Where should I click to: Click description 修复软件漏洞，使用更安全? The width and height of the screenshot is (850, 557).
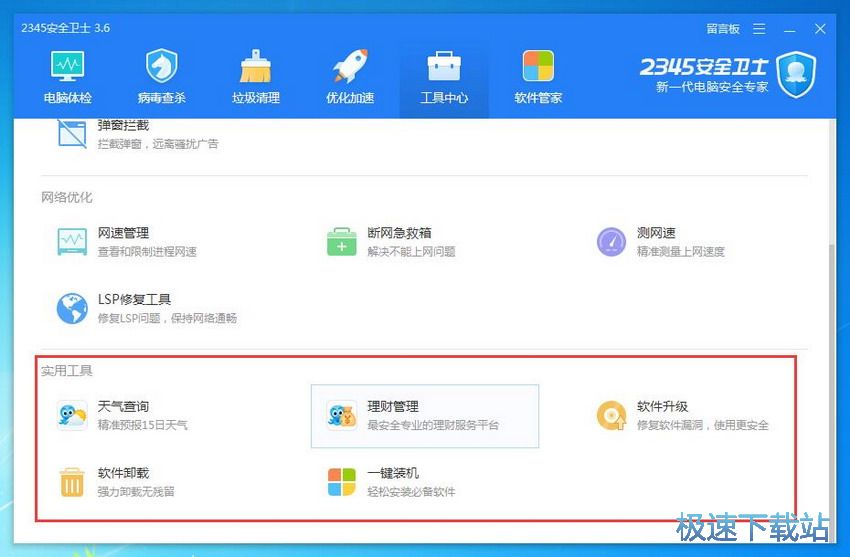point(703,425)
